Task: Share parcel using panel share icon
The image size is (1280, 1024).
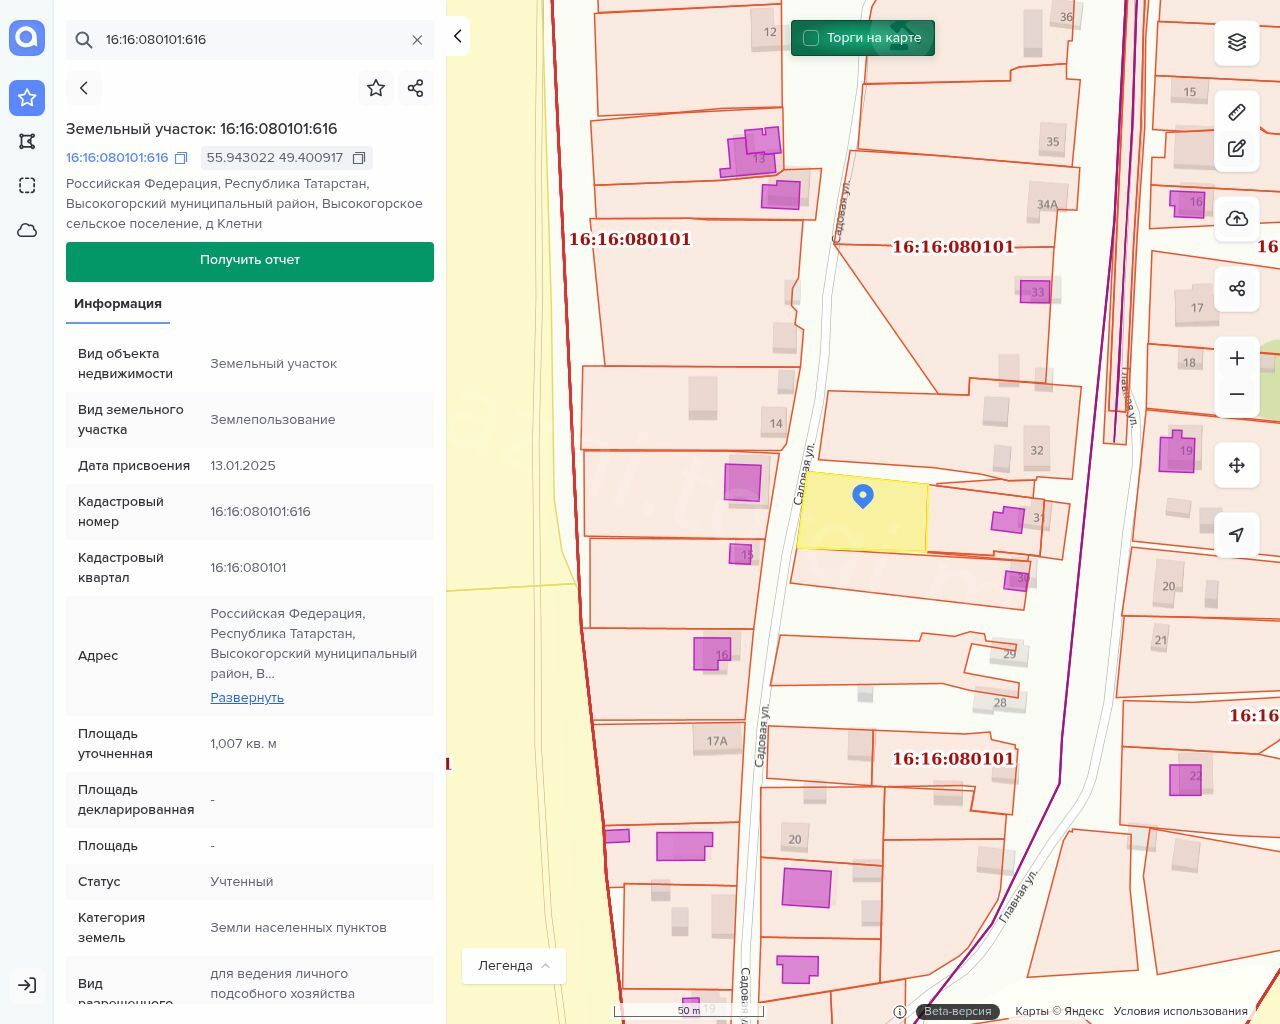Action: (416, 88)
